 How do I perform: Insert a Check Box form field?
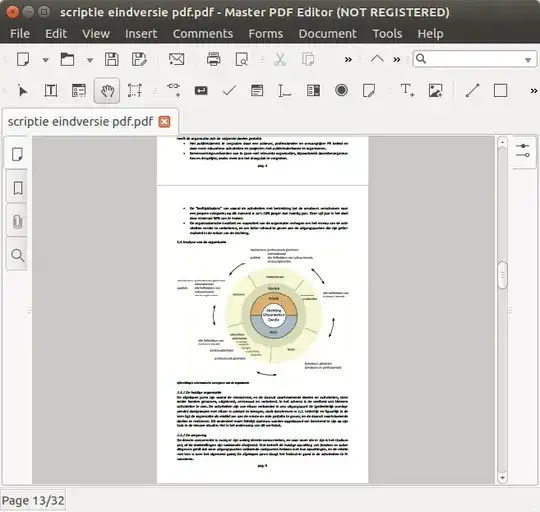(229, 91)
